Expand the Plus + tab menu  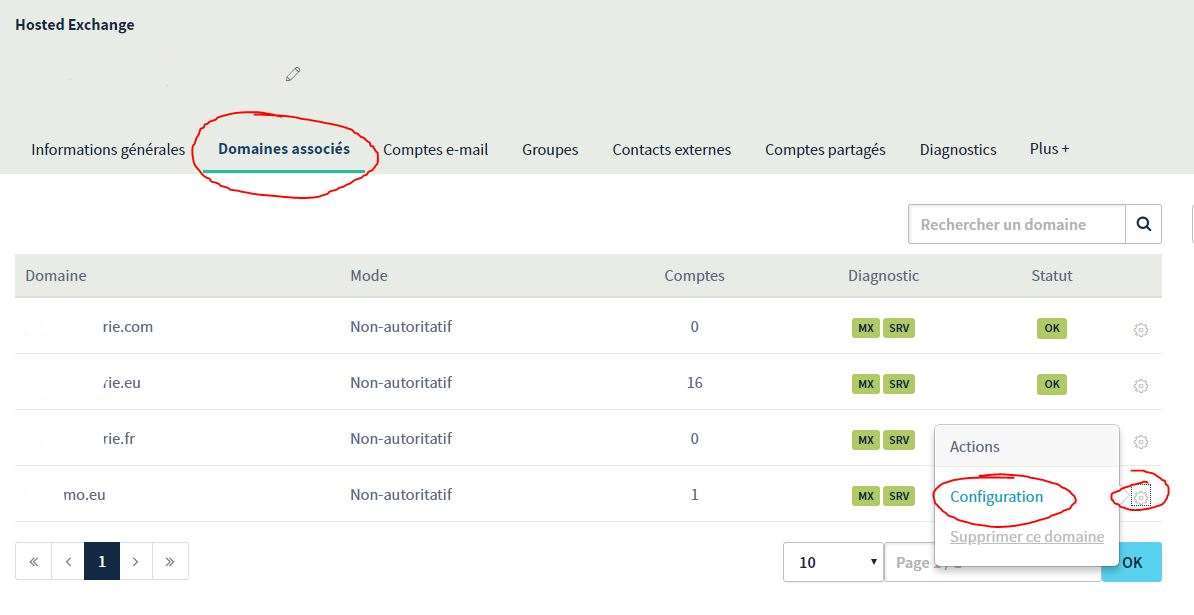pyautogui.click(x=1049, y=148)
